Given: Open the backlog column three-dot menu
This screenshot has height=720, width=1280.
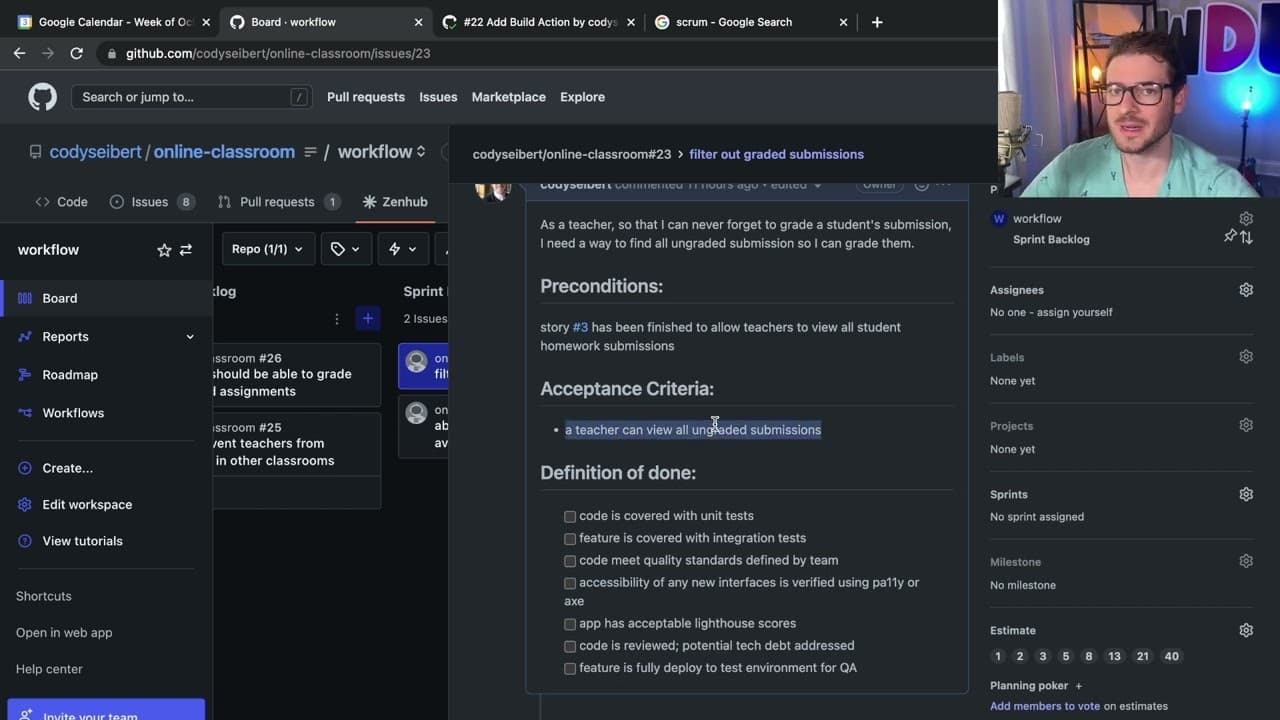Looking at the screenshot, I should click(x=337, y=318).
